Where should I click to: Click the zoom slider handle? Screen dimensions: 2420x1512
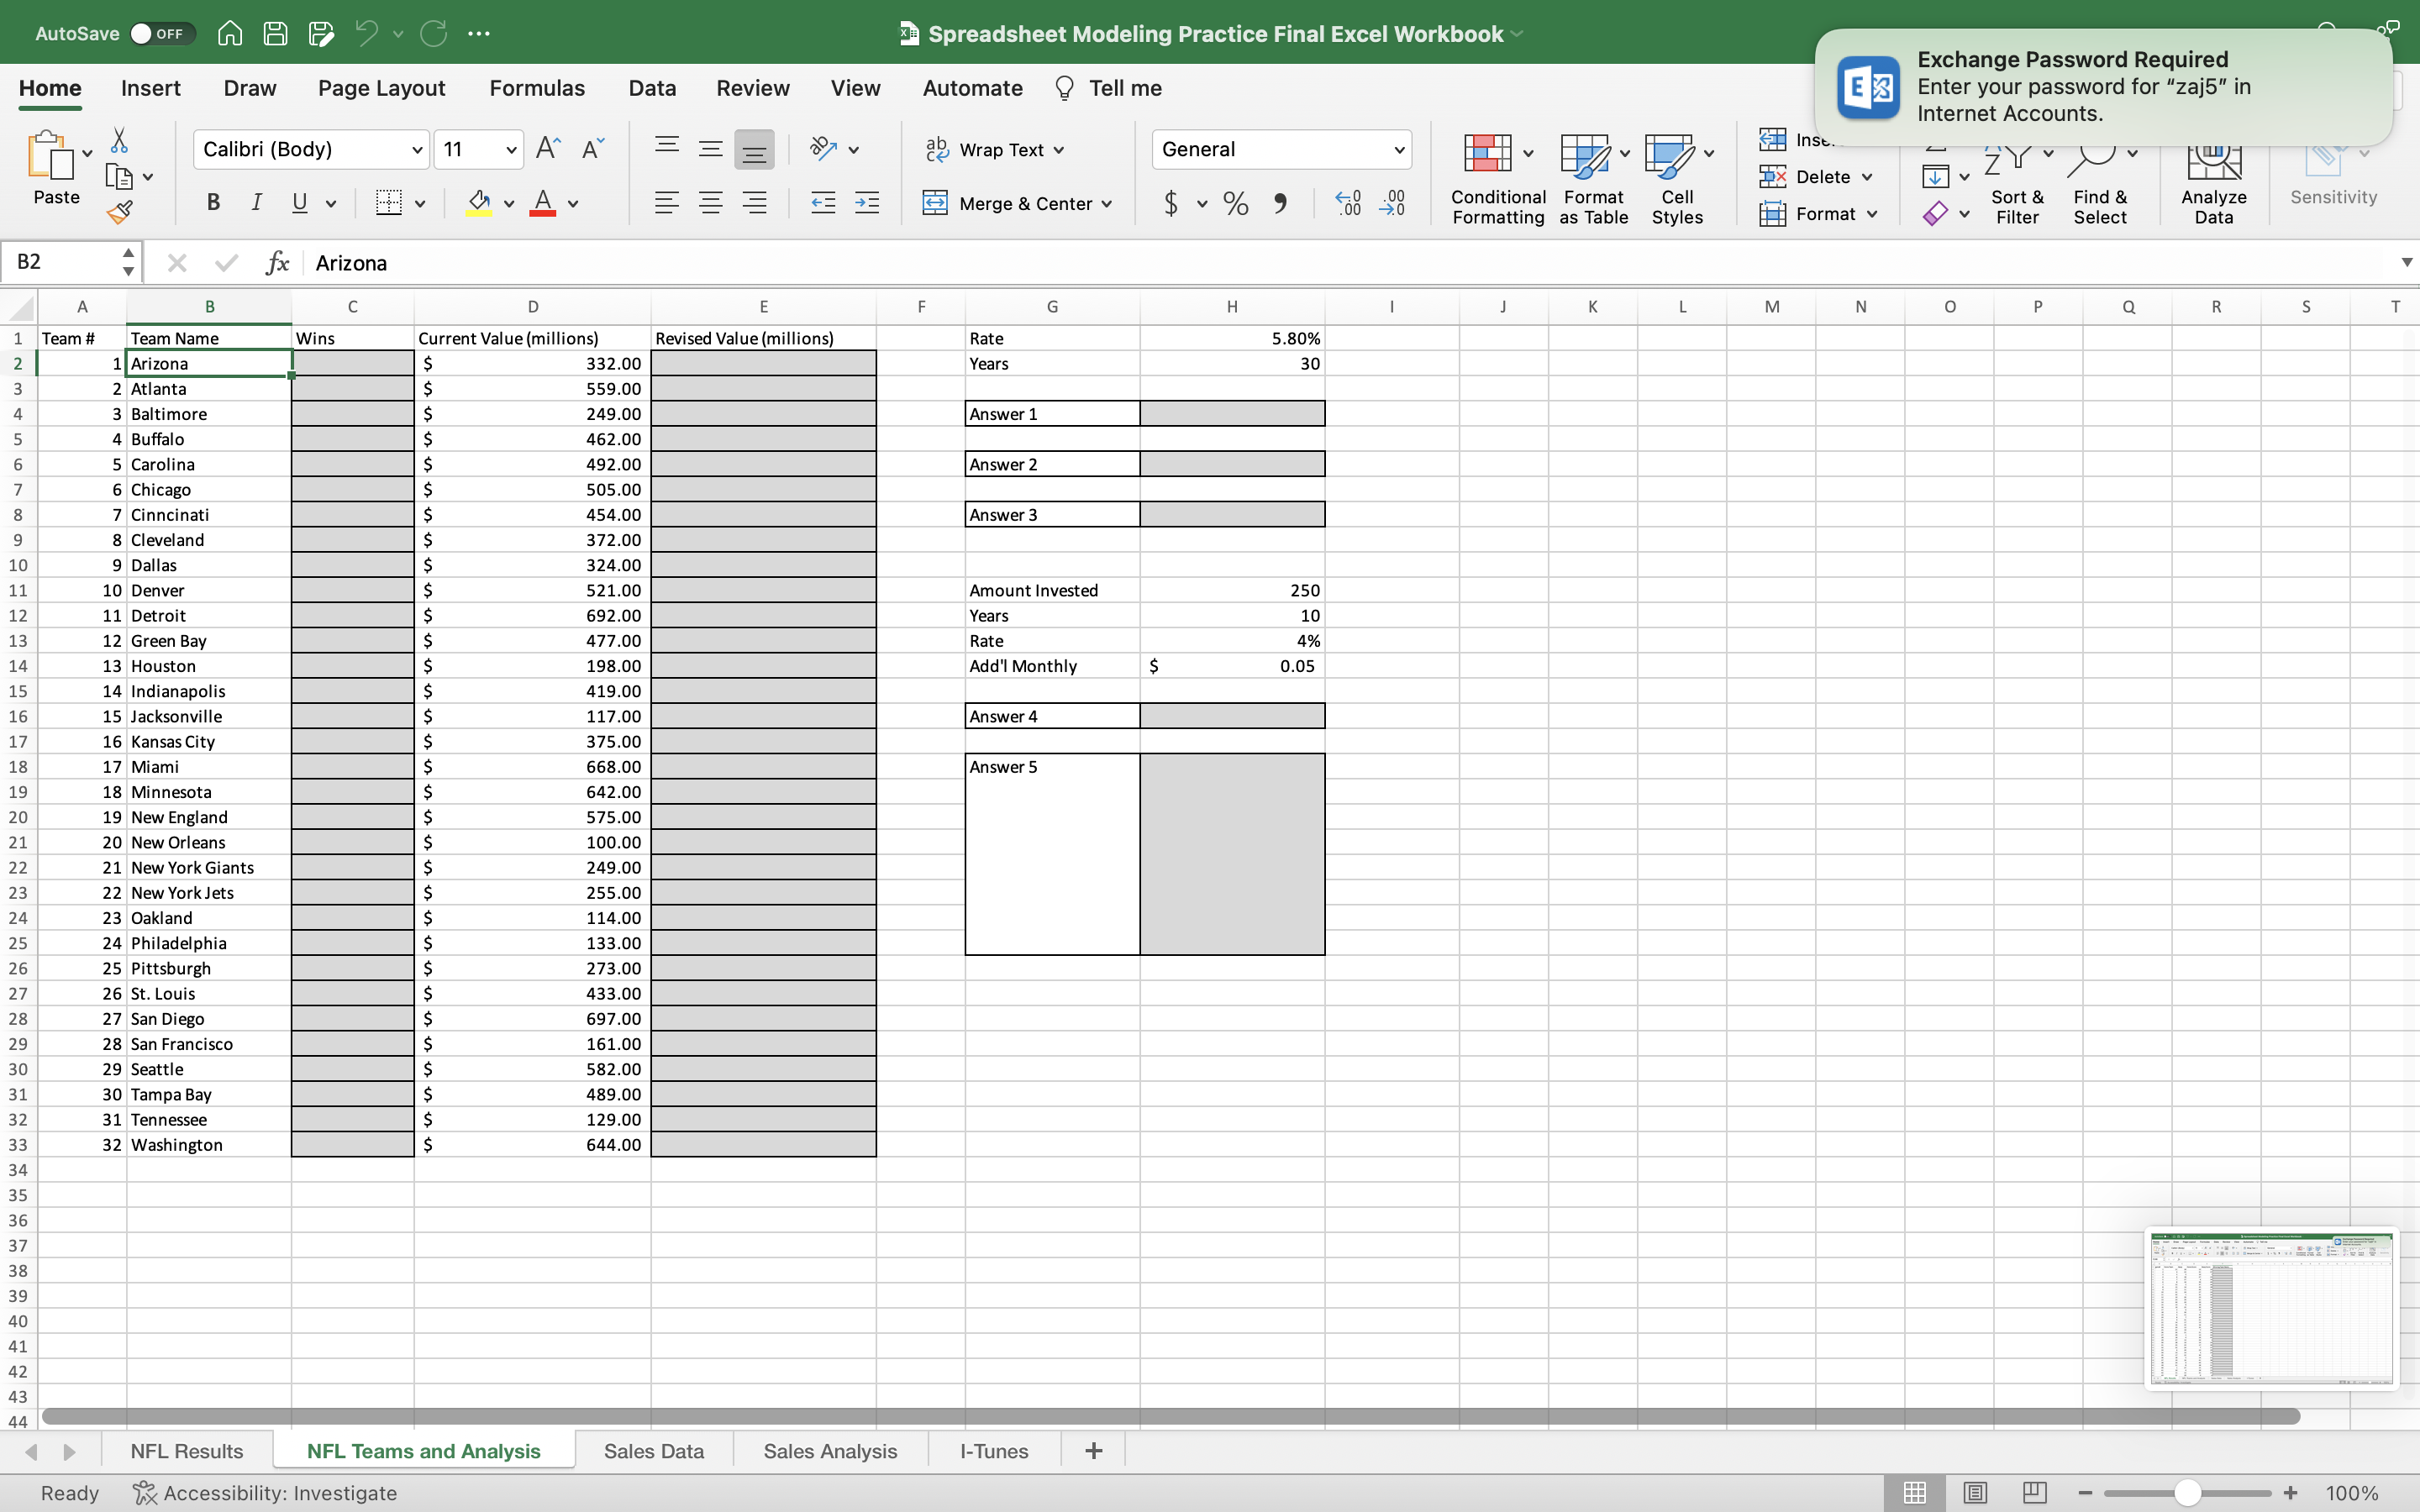(x=2188, y=1492)
